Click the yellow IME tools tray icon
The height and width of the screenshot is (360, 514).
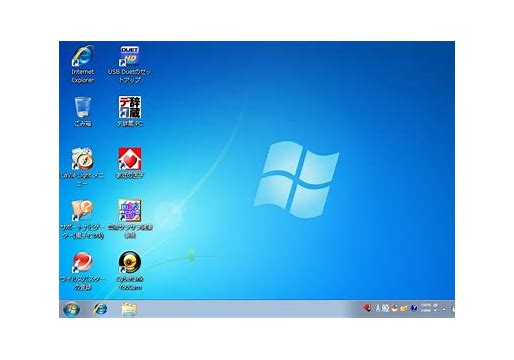pyautogui.click(x=403, y=308)
